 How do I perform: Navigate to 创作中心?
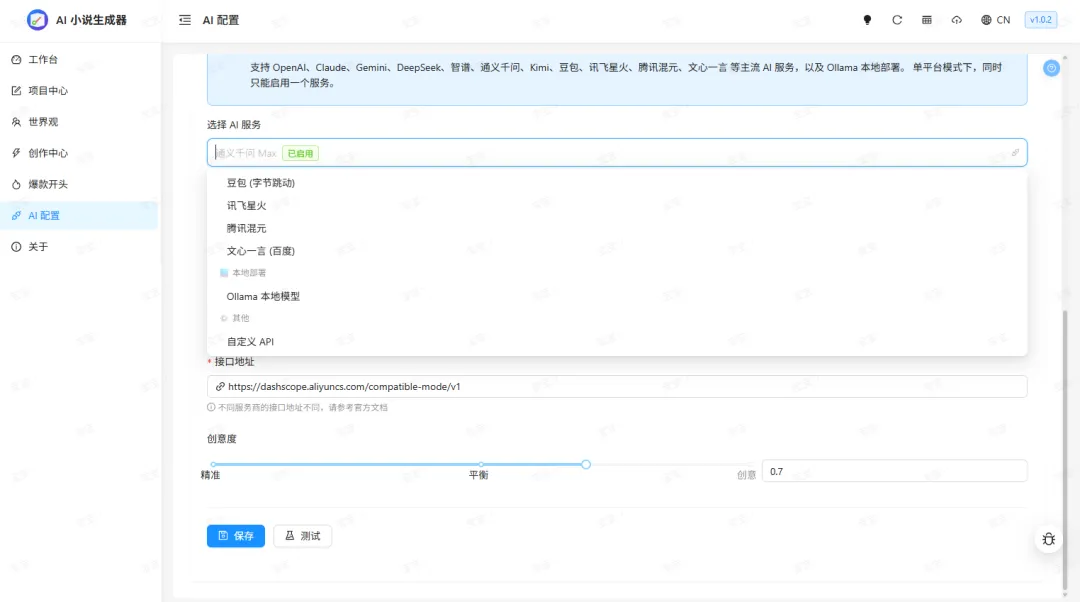pos(79,153)
